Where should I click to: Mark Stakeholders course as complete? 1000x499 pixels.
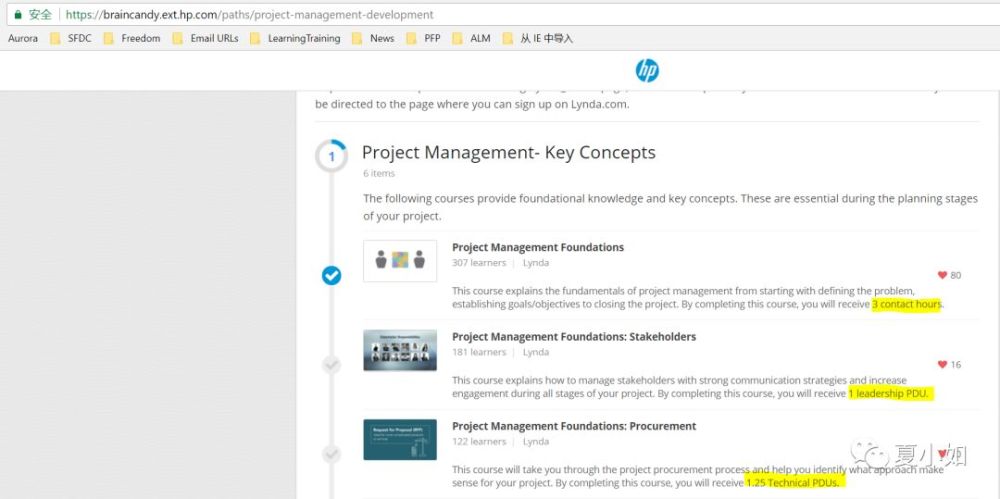(331, 365)
